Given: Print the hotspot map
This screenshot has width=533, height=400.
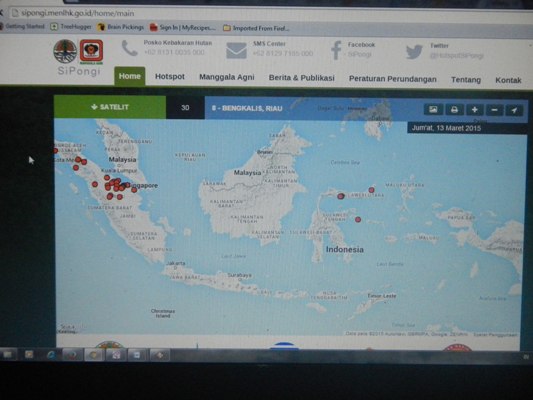Looking at the screenshot, I should 454,110.
